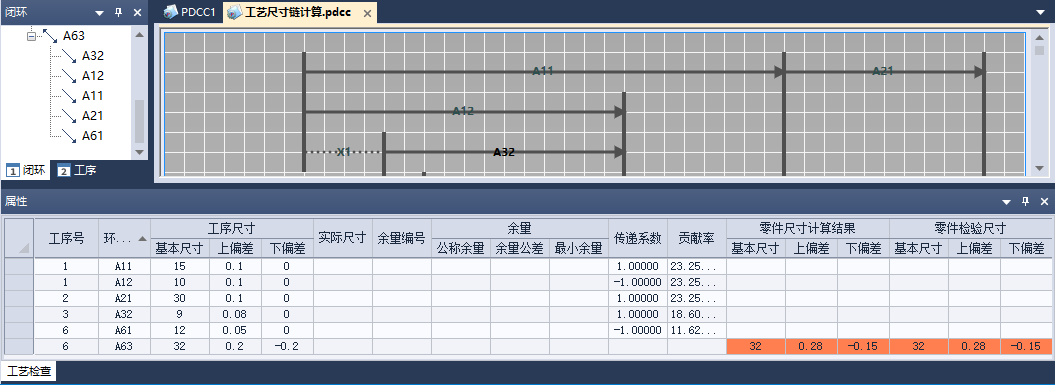
Task: Close the 闭环 panel
Action: [137, 12]
